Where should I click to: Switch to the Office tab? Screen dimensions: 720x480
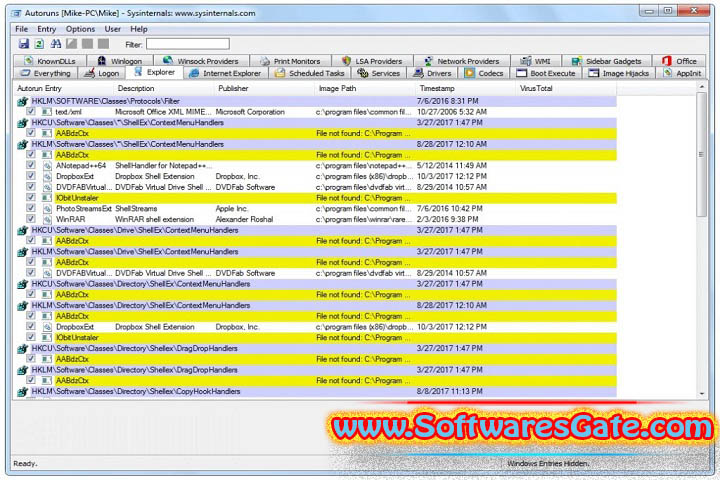point(680,61)
